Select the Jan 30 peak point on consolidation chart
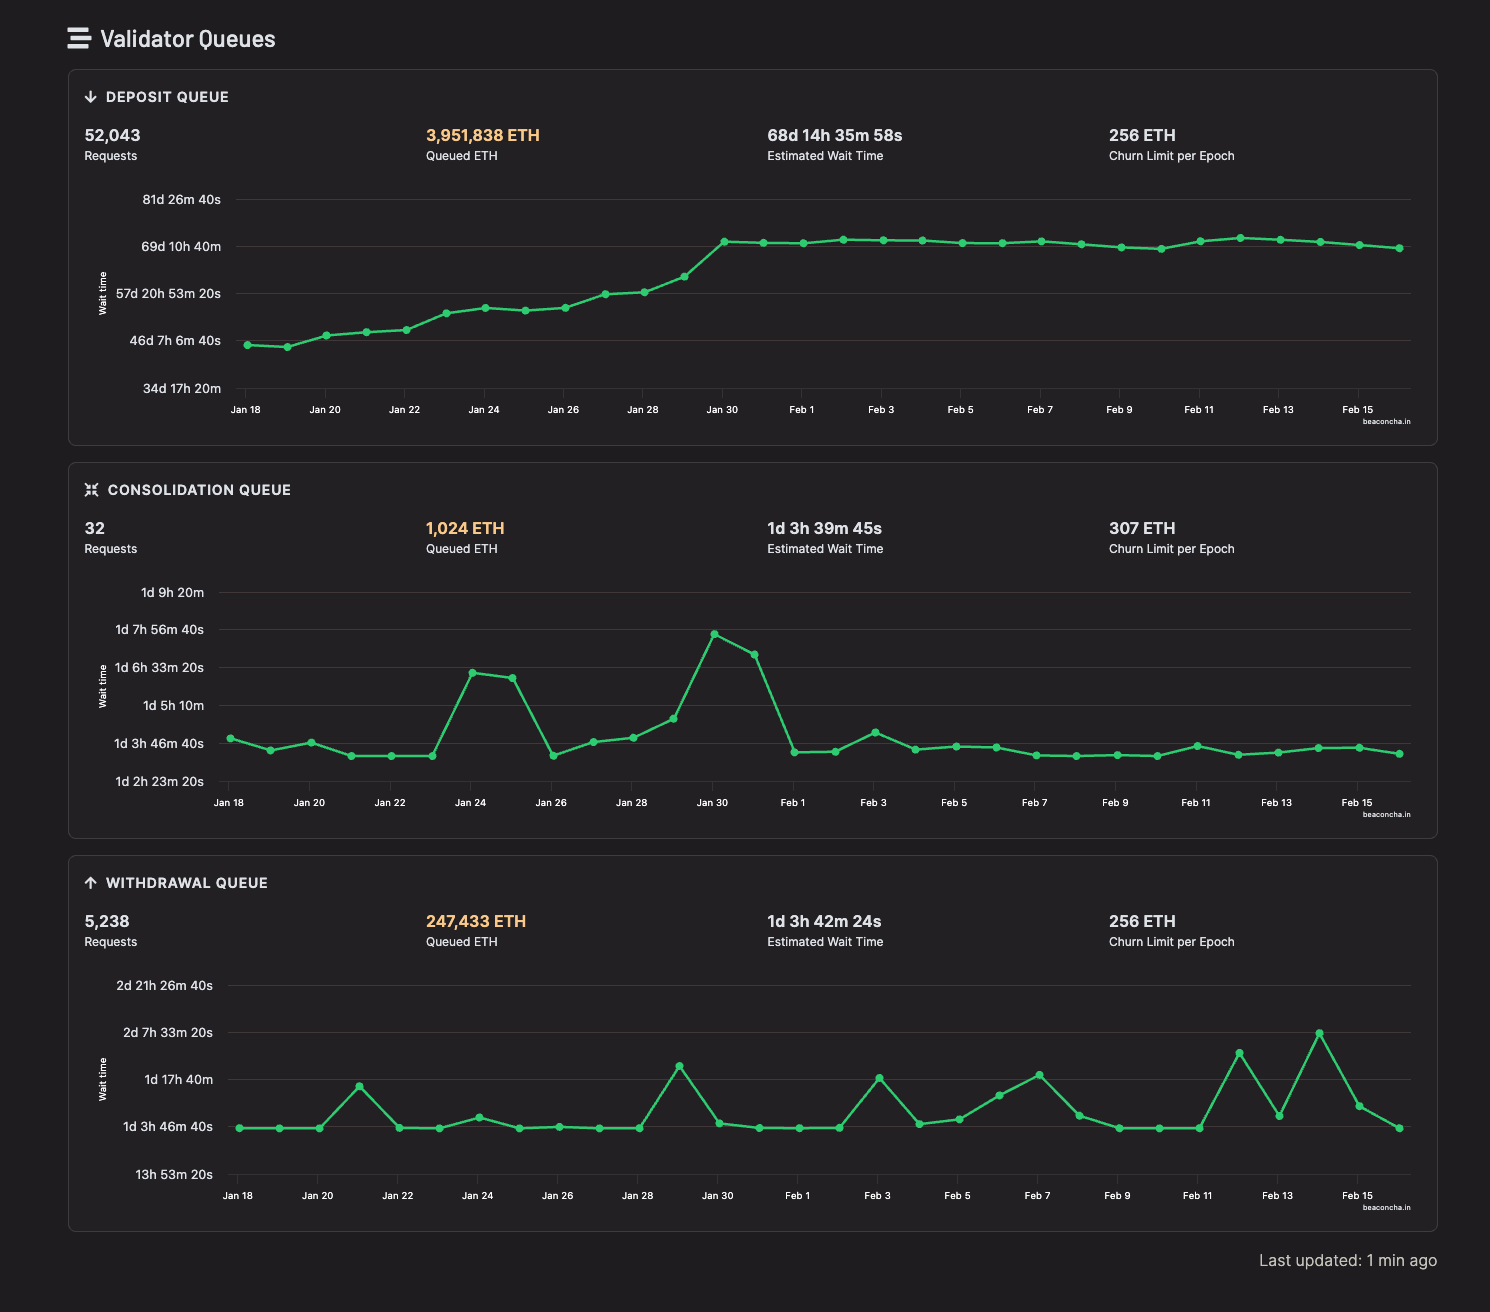Image resolution: width=1490 pixels, height=1312 pixels. click(713, 633)
